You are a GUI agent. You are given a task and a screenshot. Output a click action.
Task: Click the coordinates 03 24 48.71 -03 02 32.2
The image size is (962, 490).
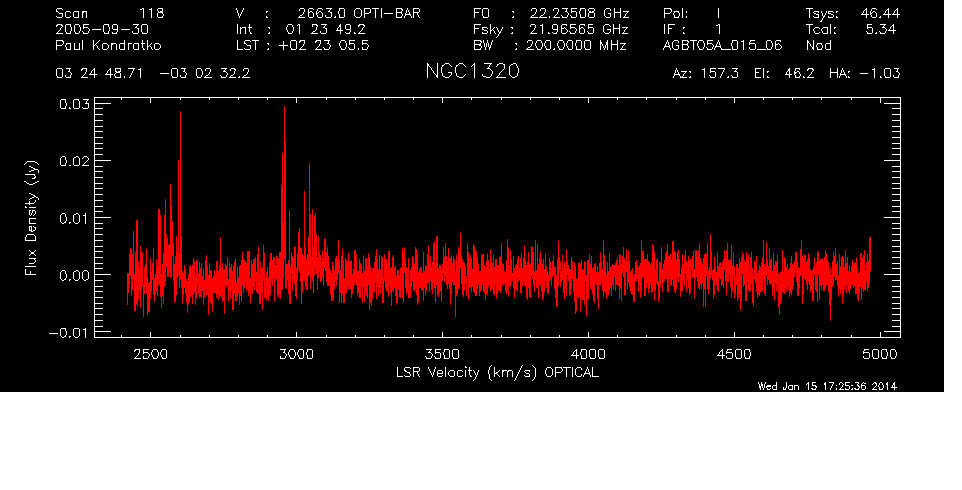pyautogui.click(x=153, y=74)
